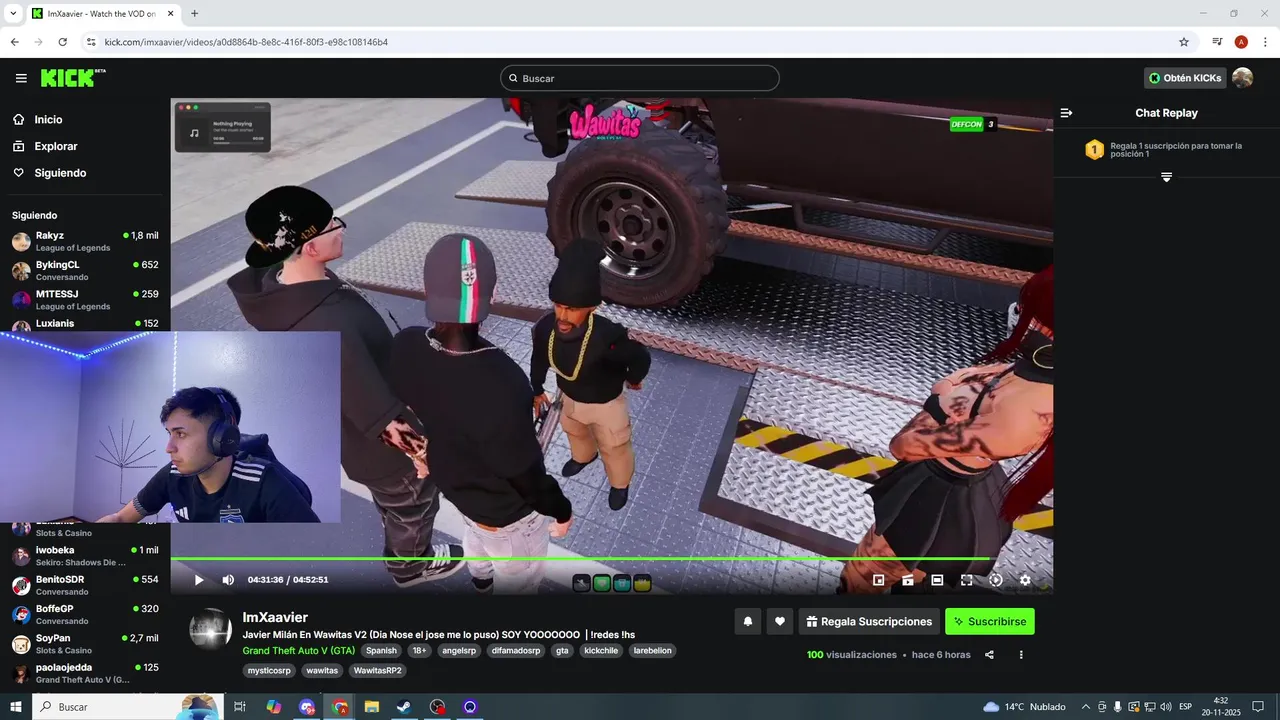The image size is (1280, 720).
Task: Open iwobeka channel in following list
Action: point(85,556)
